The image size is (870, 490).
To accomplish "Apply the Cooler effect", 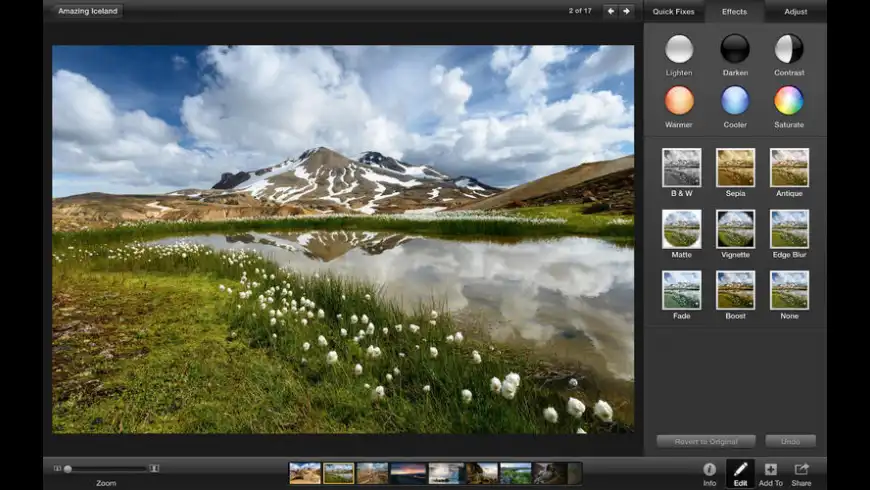I will coord(735,101).
